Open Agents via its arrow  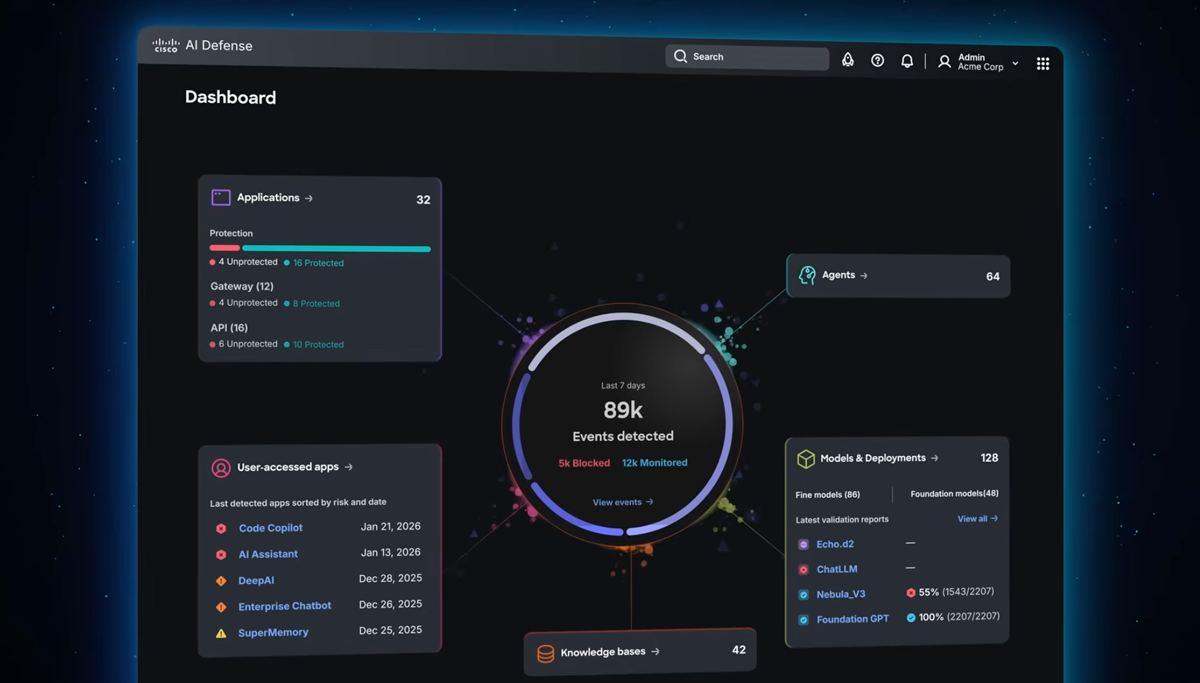point(864,275)
